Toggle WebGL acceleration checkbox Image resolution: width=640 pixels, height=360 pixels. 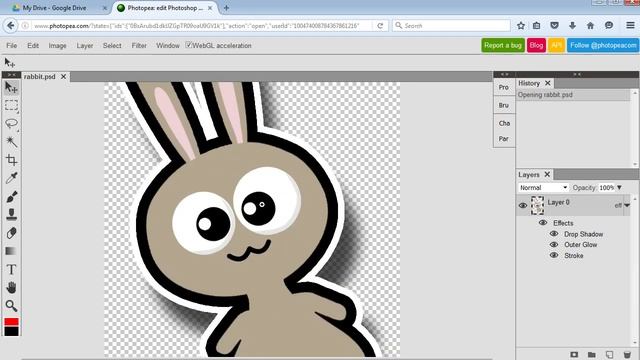tap(188, 45)
